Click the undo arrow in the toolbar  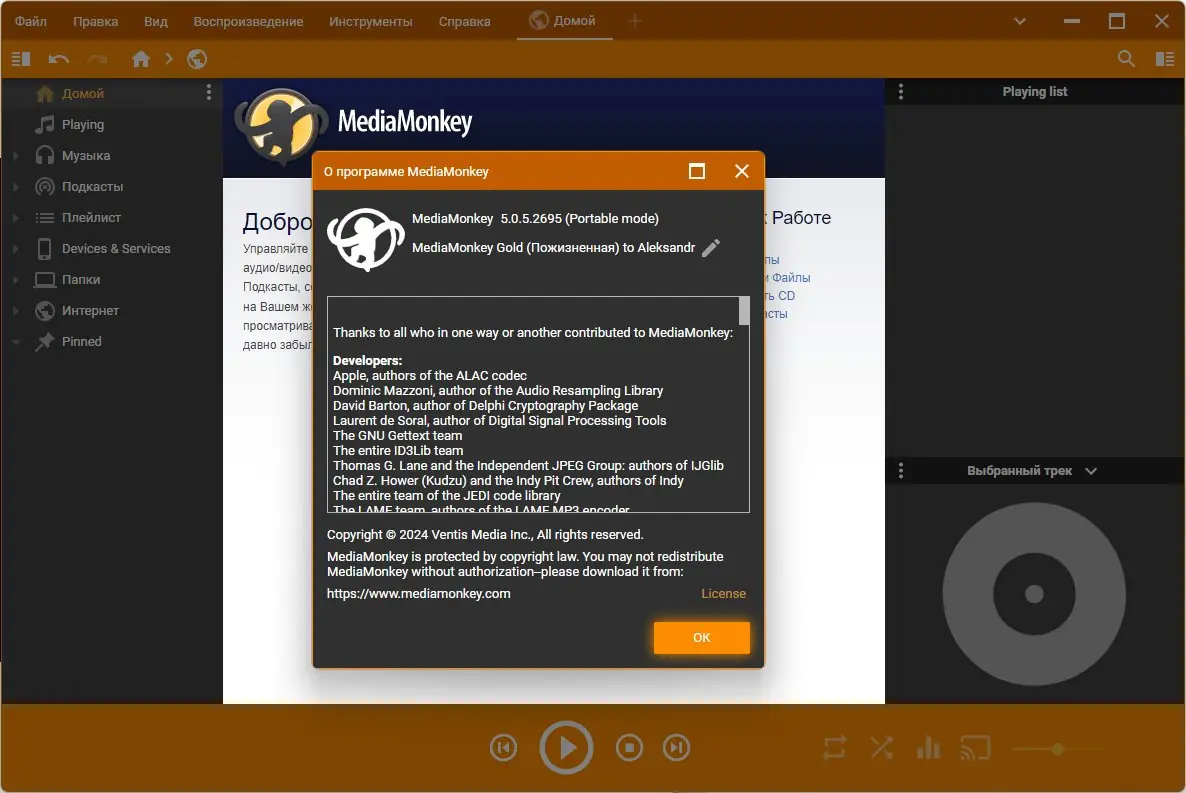[58, 58]
